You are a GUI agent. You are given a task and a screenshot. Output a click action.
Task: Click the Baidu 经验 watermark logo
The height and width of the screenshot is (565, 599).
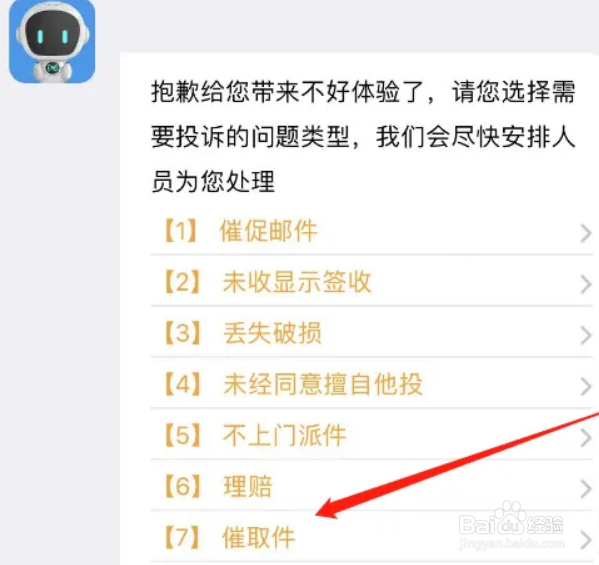[511, 524]
